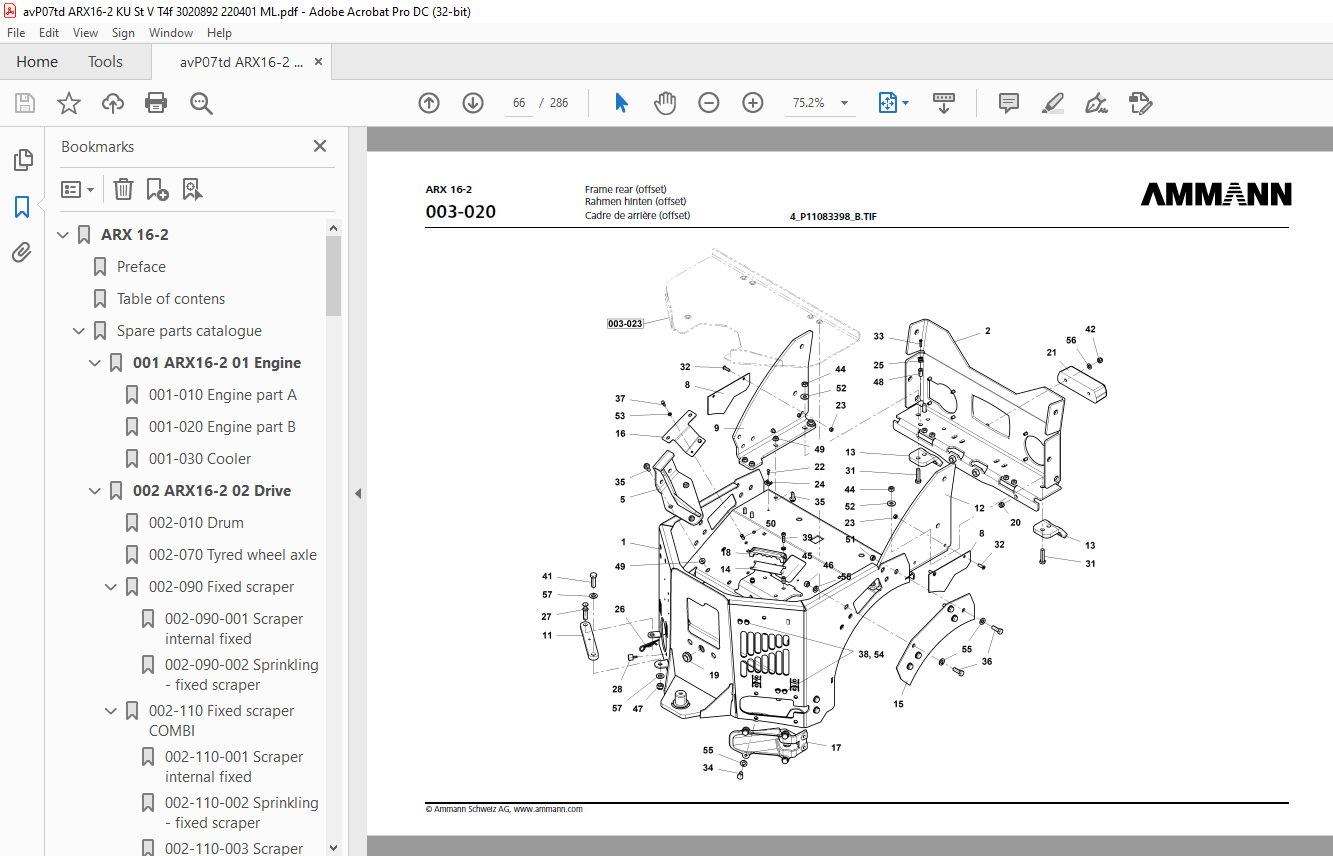The image size is (1333, 856).
Task: Bookmark the file with the star icon
Action: pyautogui.click(x=69, y=103)
